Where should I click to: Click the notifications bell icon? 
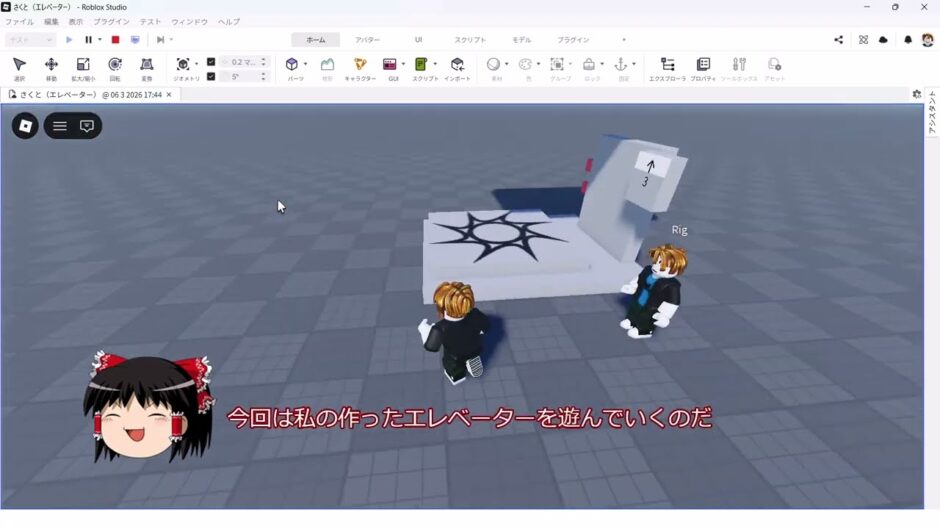coord(908,40)
